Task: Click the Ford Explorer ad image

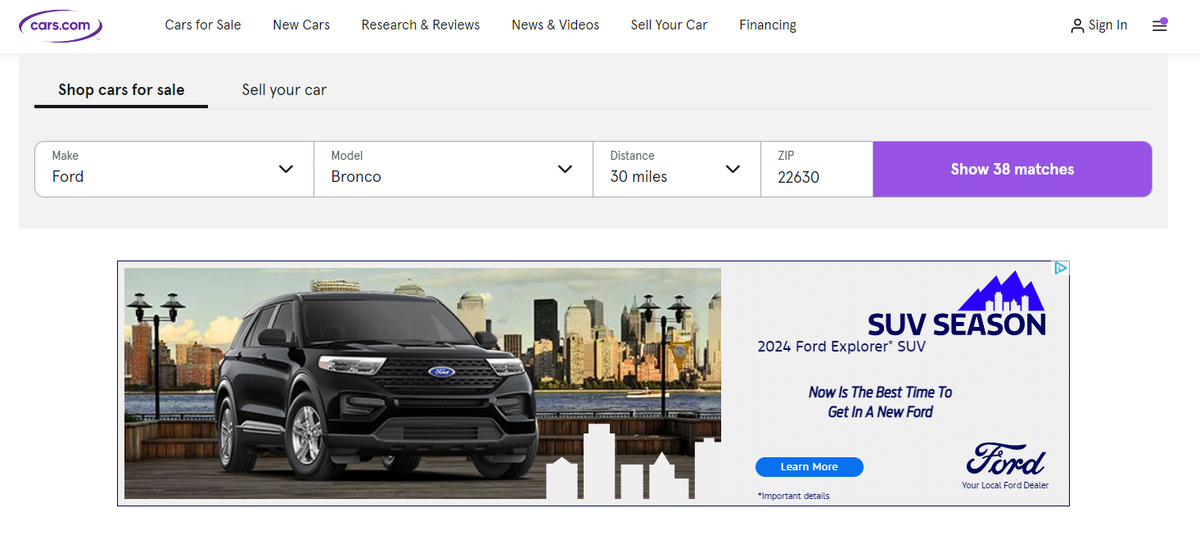Action: 422,383
